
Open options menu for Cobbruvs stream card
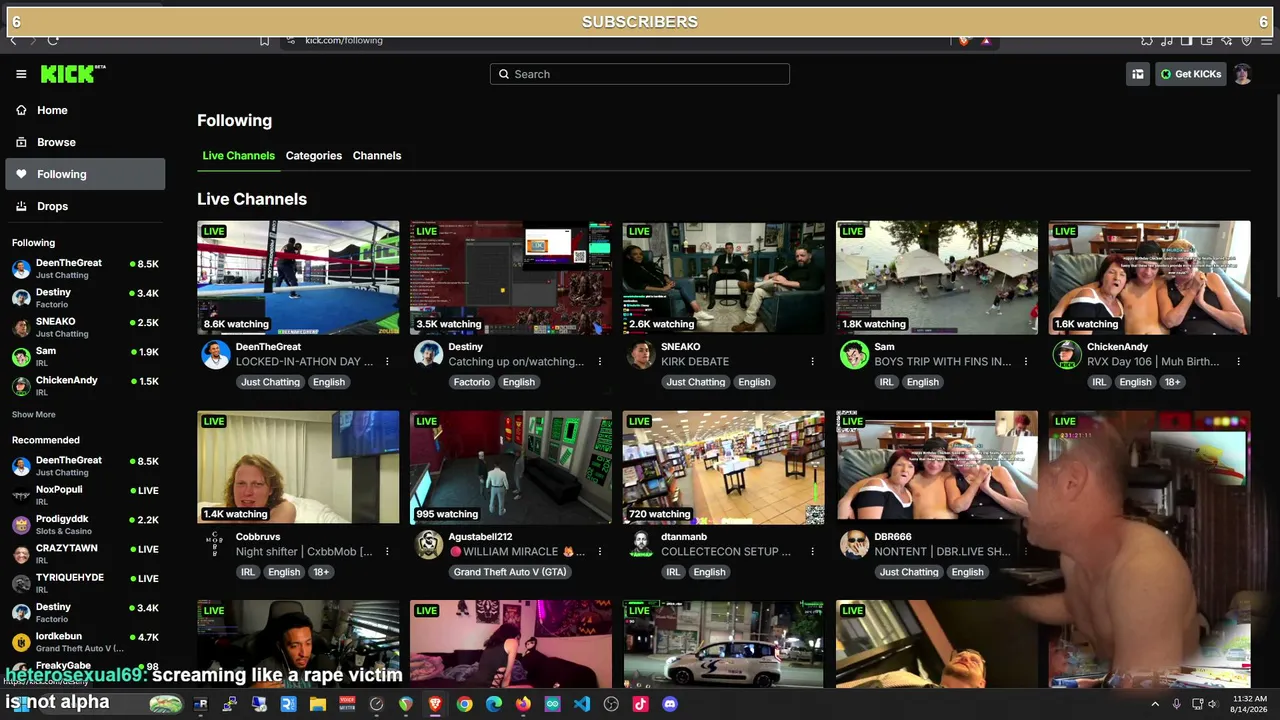pyautogui.click(x=387, y=551)
